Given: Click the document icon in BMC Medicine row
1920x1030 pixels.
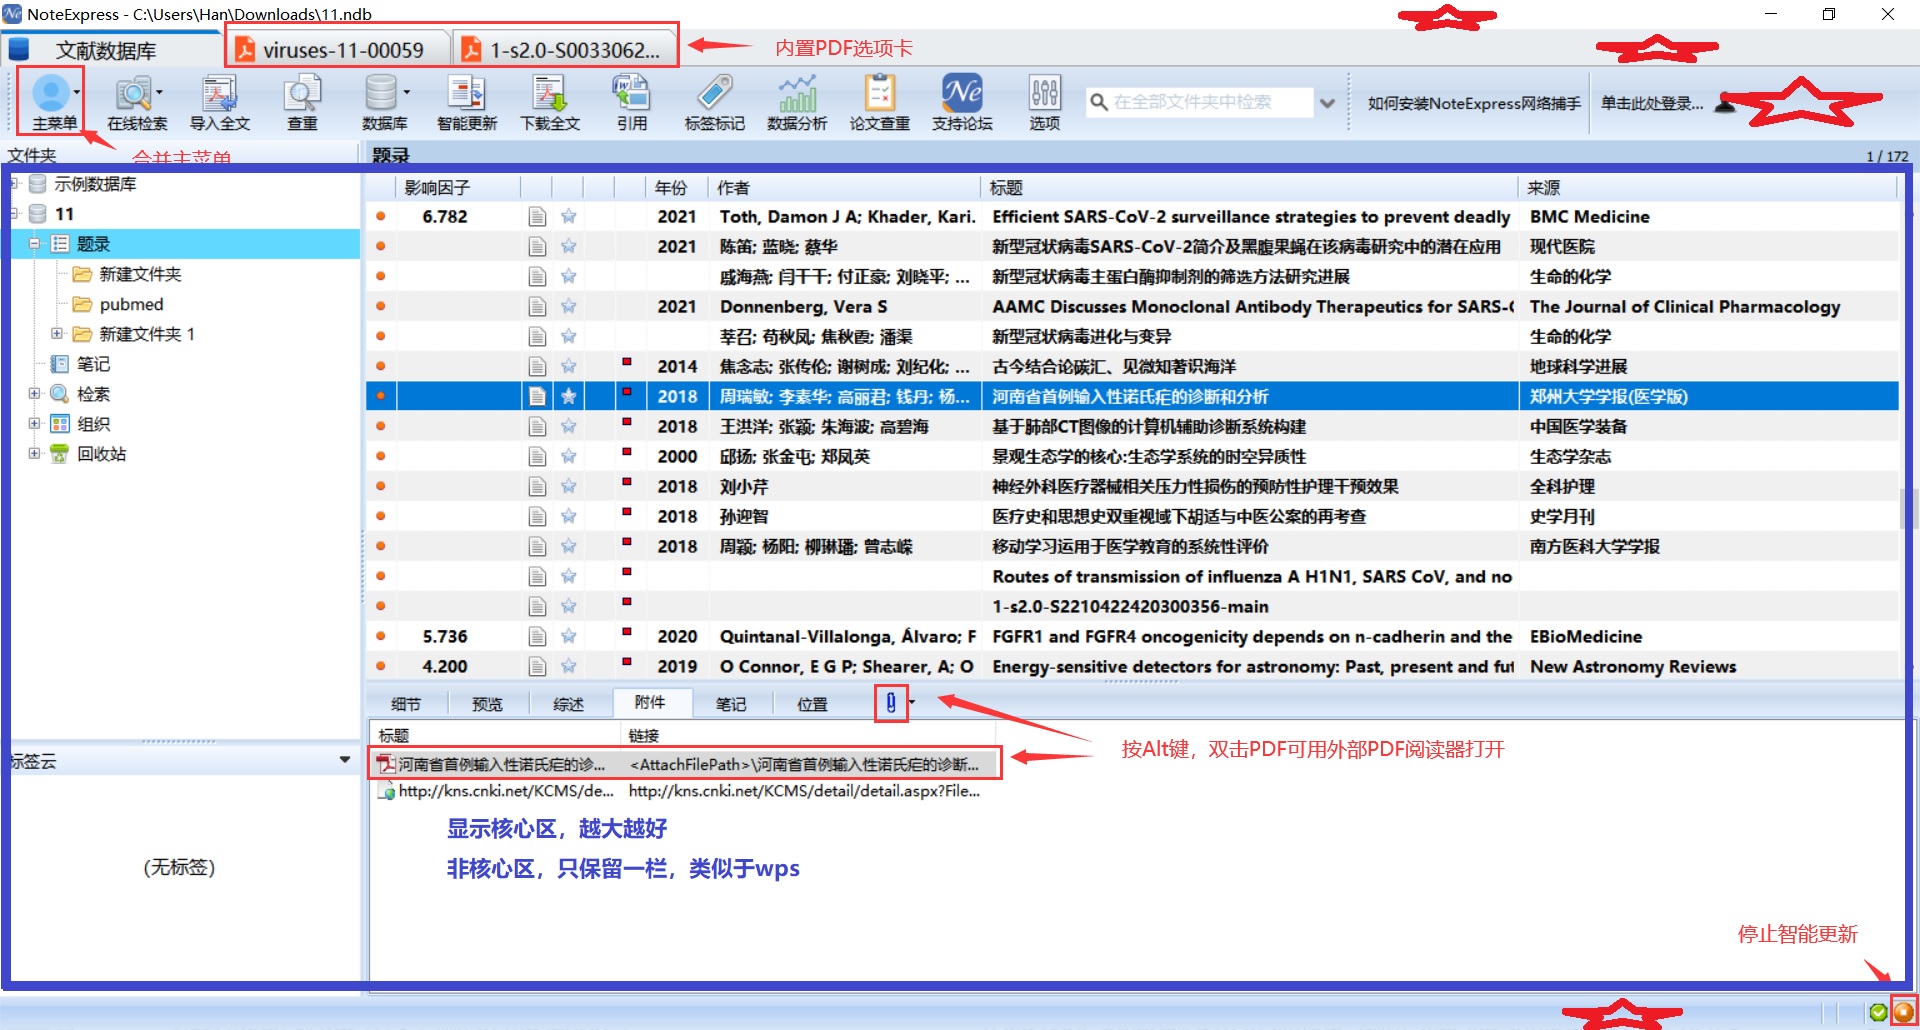Looking at the screenshot, I should point(537,217).
